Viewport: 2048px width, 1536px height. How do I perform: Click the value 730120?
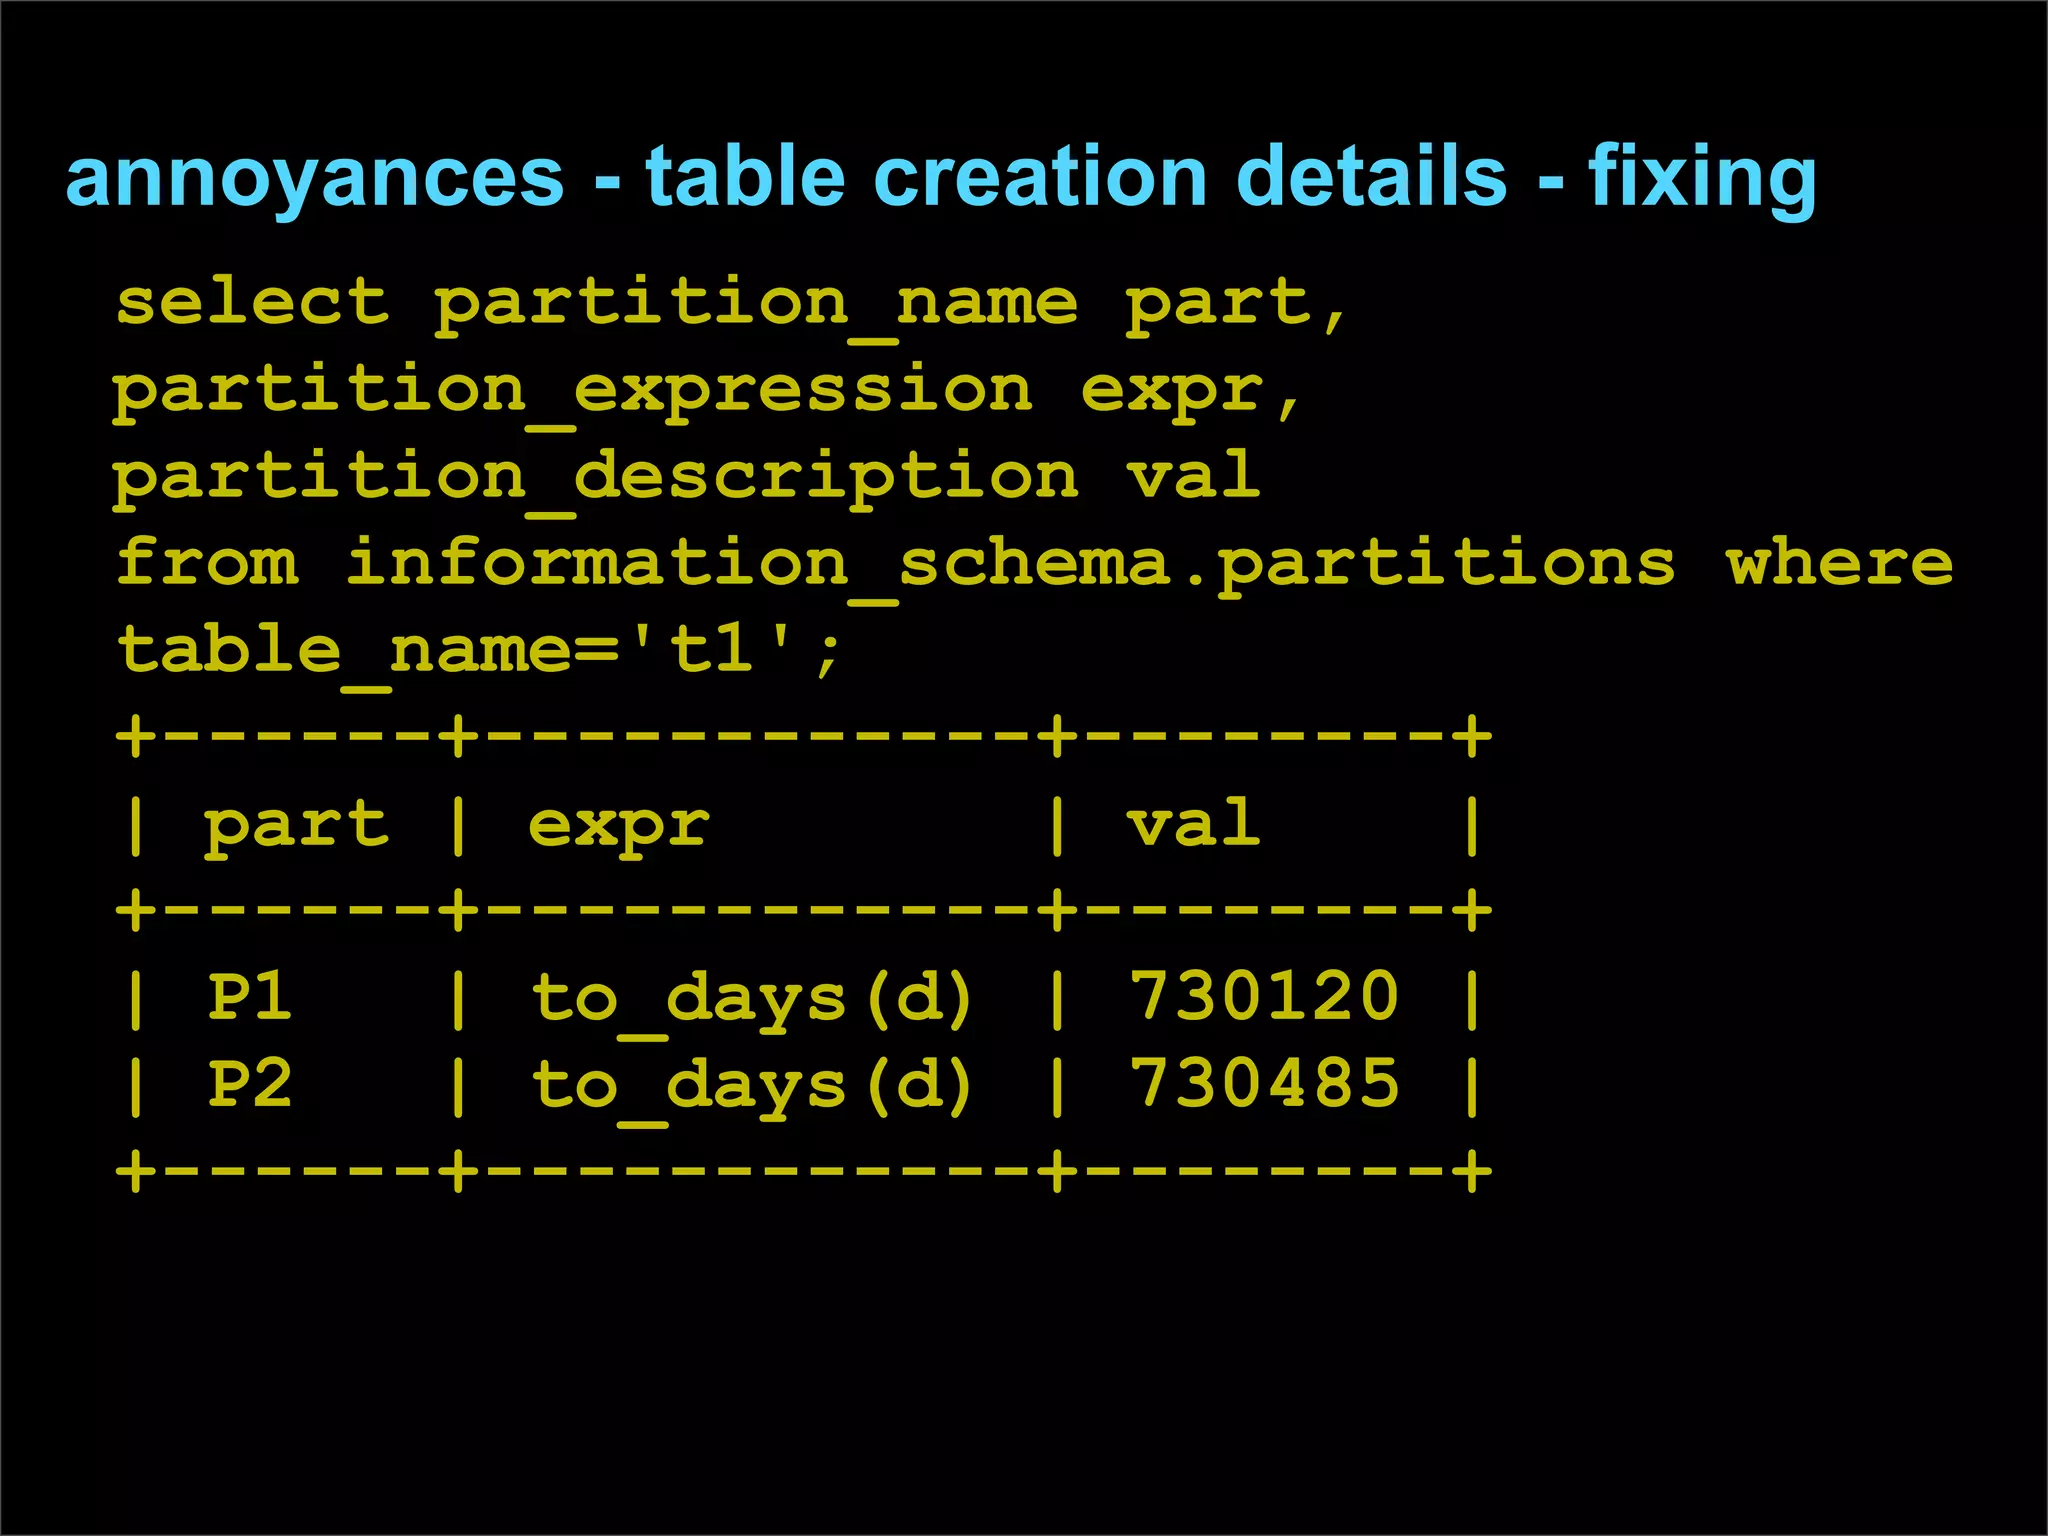1264,997
